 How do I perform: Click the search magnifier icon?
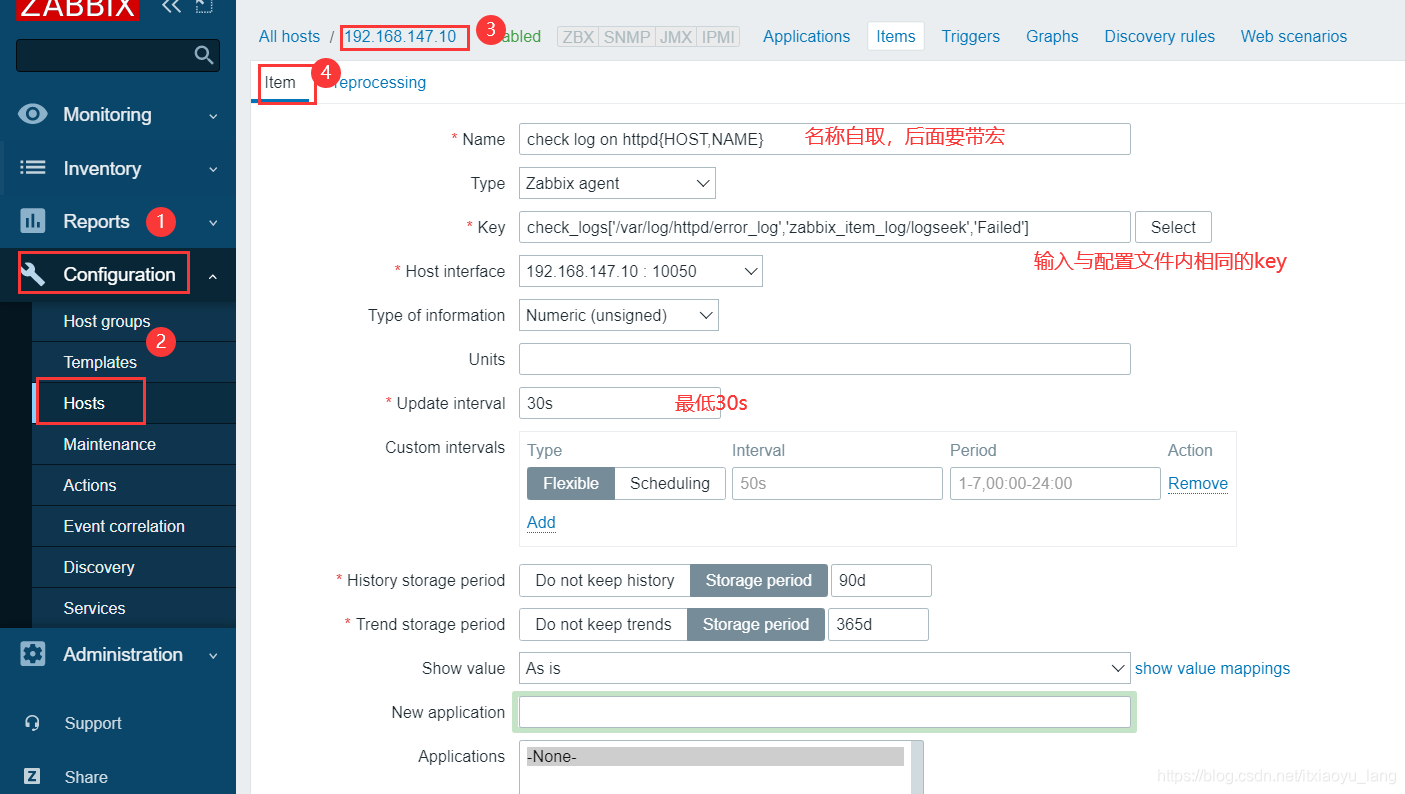[x=204, y=55]
